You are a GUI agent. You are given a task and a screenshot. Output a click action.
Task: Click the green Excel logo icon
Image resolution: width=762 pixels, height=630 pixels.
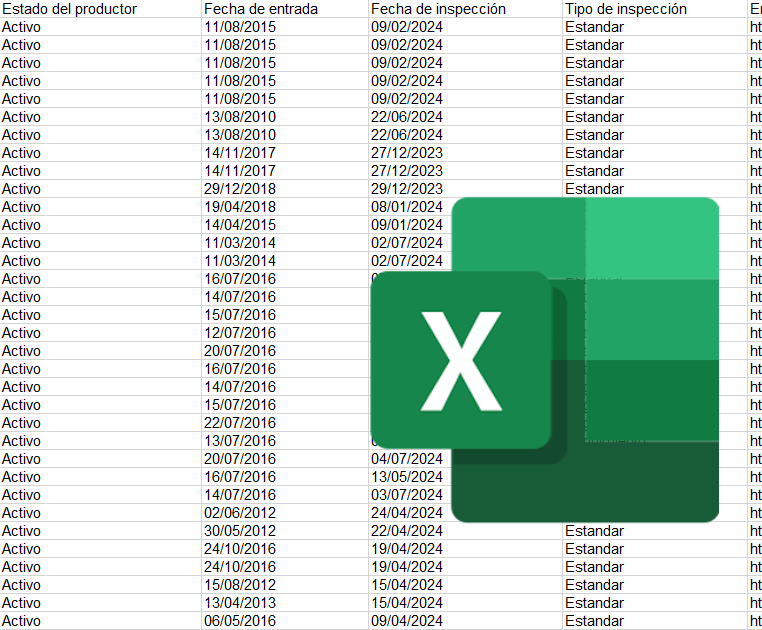click(545, 360)
